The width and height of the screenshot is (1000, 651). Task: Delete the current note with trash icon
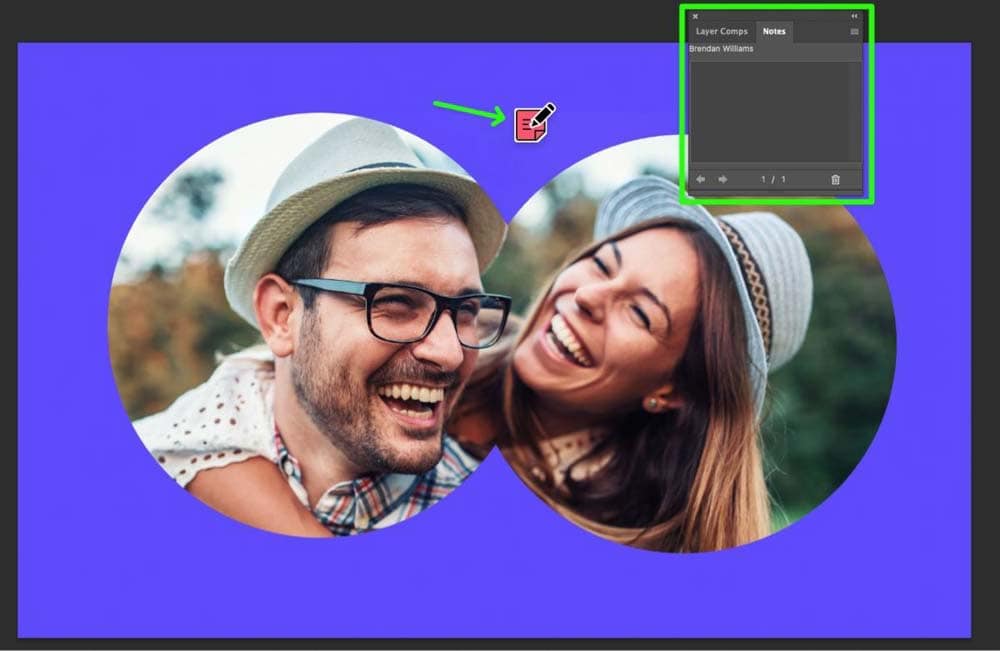pyautogui.click(x=835, y=180)
